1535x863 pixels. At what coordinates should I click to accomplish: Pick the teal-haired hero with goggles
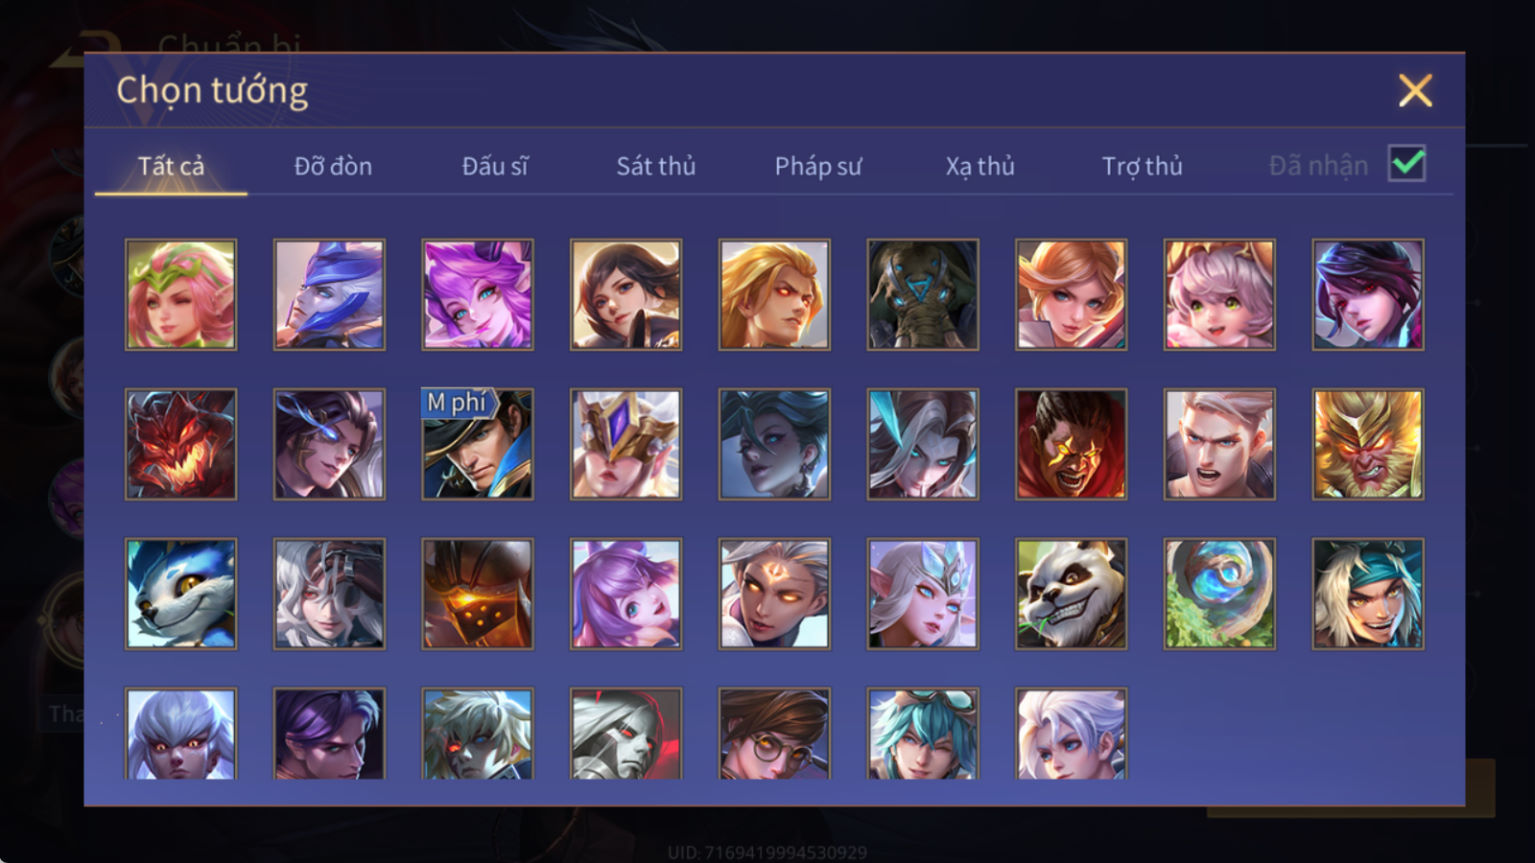pos(923,734)
